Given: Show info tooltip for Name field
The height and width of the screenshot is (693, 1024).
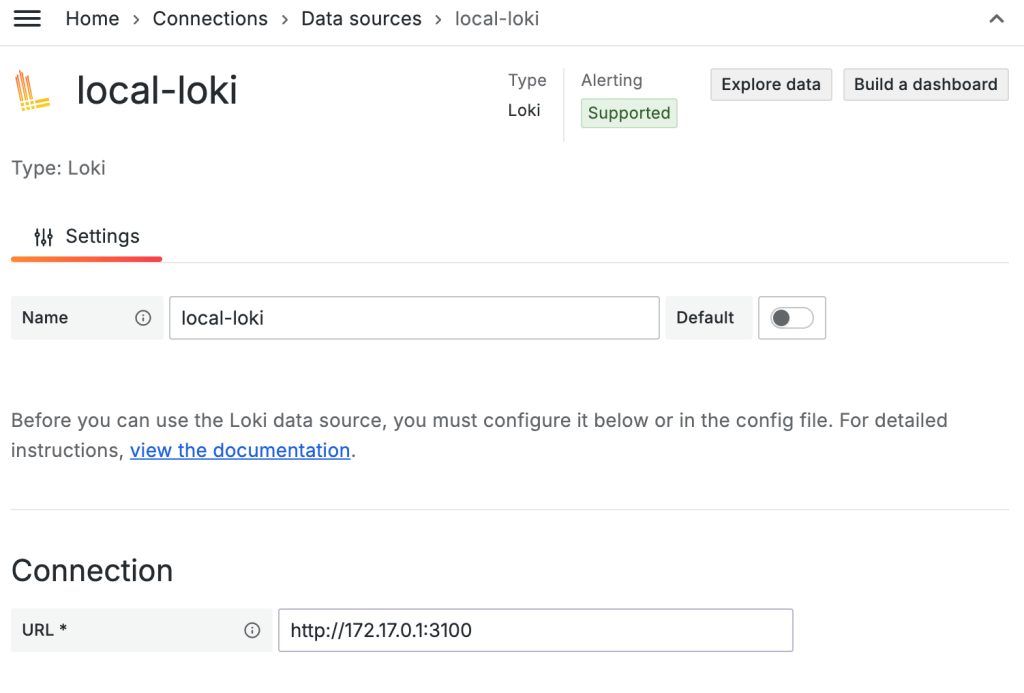Looking at the screenshot, I should 143,317.
